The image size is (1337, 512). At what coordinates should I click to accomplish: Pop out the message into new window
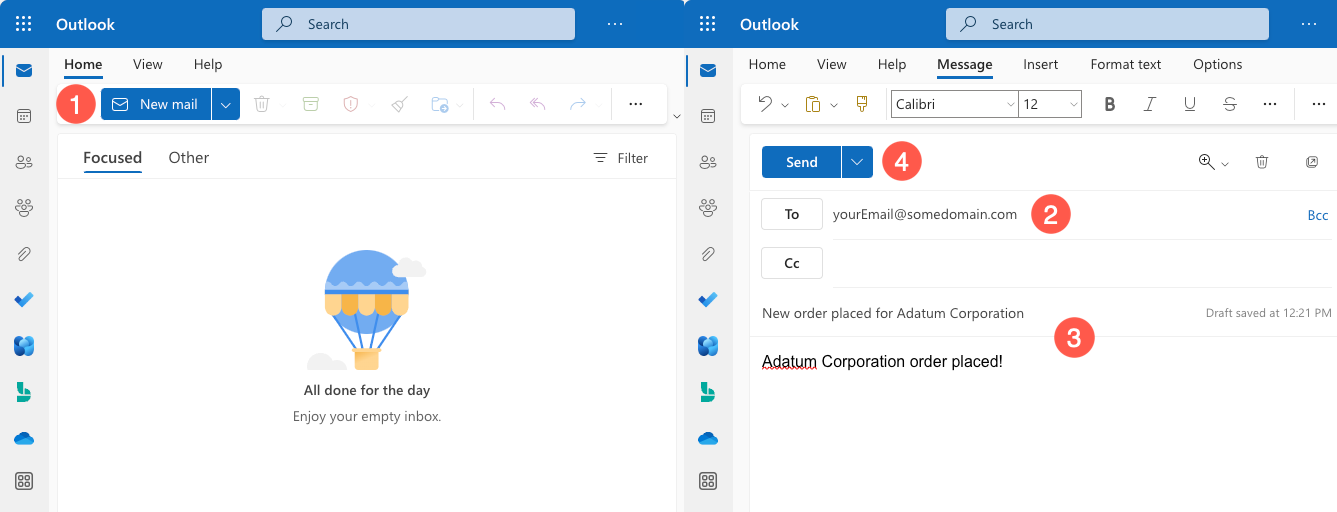point(1312,162)
